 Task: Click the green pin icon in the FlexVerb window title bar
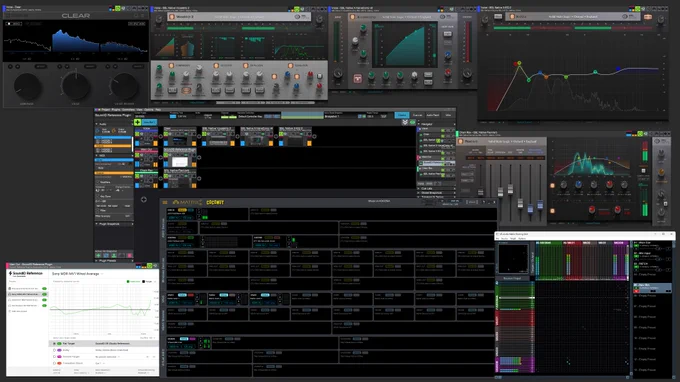coord(640,134)
